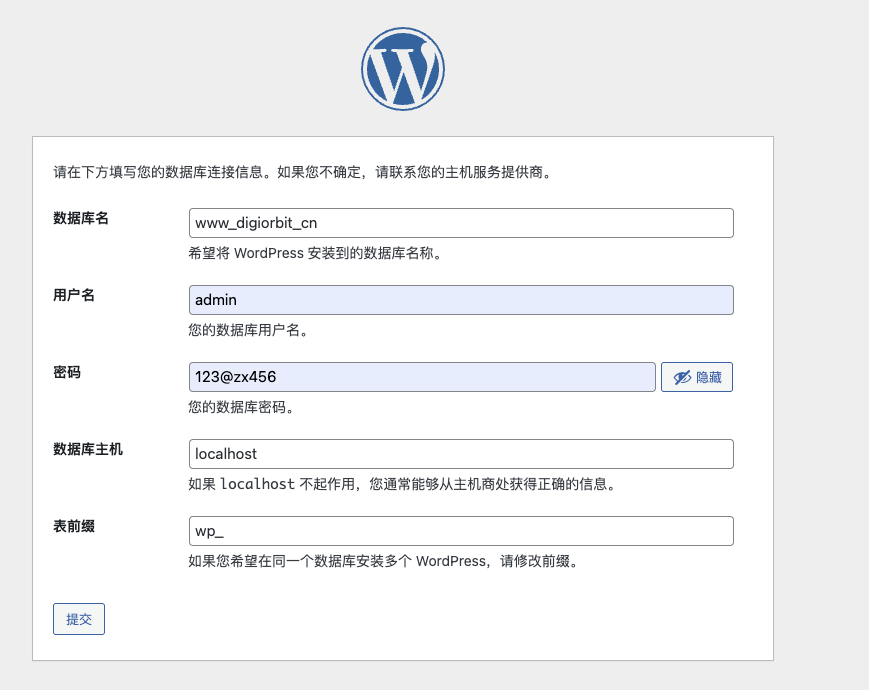Viewport: 869px width, 690px height.
Task: Click the 数据库名 input field
Action: click(x=461, y=223)
